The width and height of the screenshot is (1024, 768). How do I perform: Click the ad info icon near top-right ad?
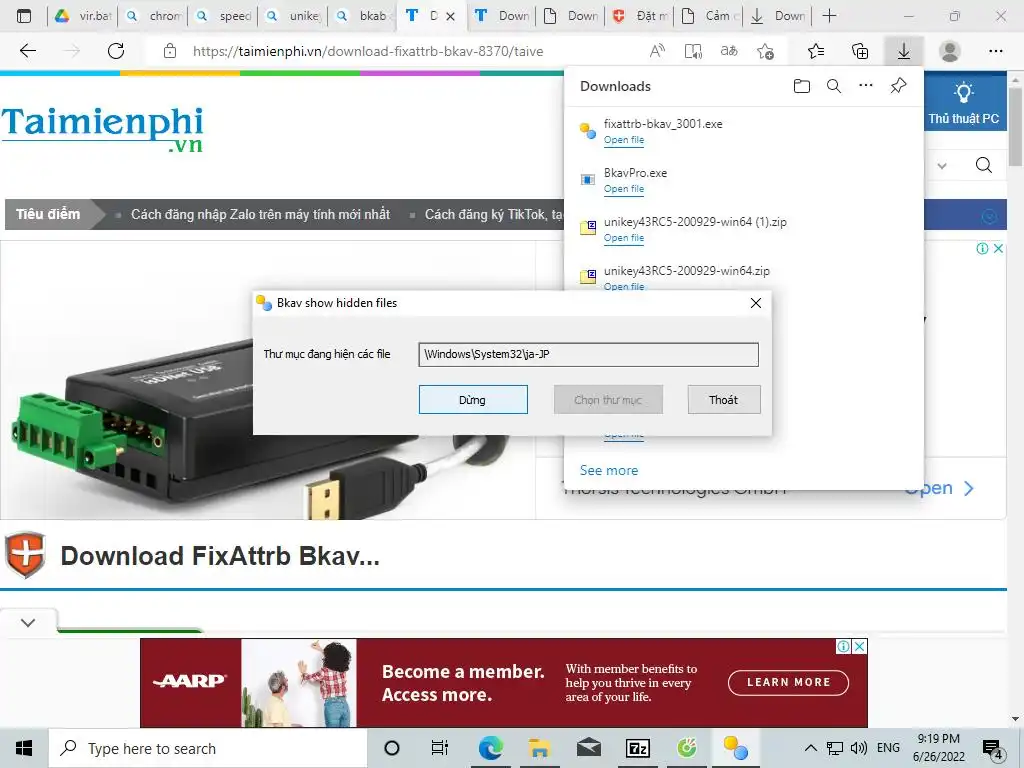click(x=982, y=248)
